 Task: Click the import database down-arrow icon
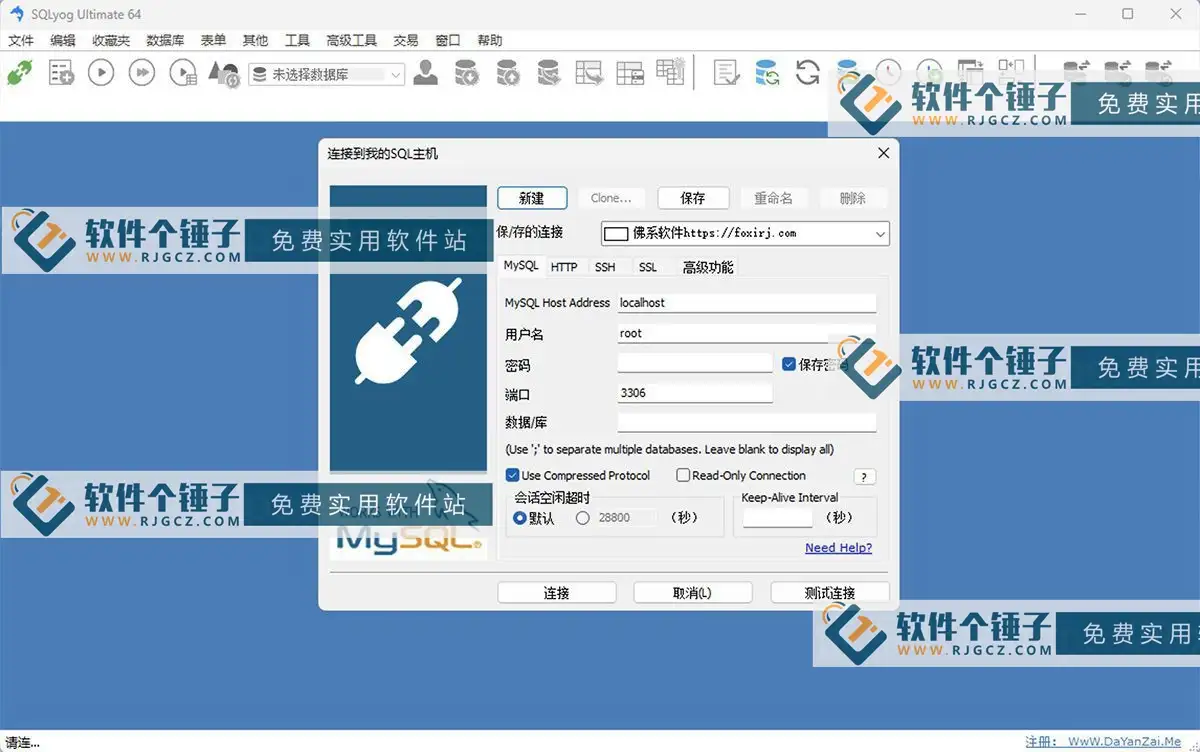466,73
